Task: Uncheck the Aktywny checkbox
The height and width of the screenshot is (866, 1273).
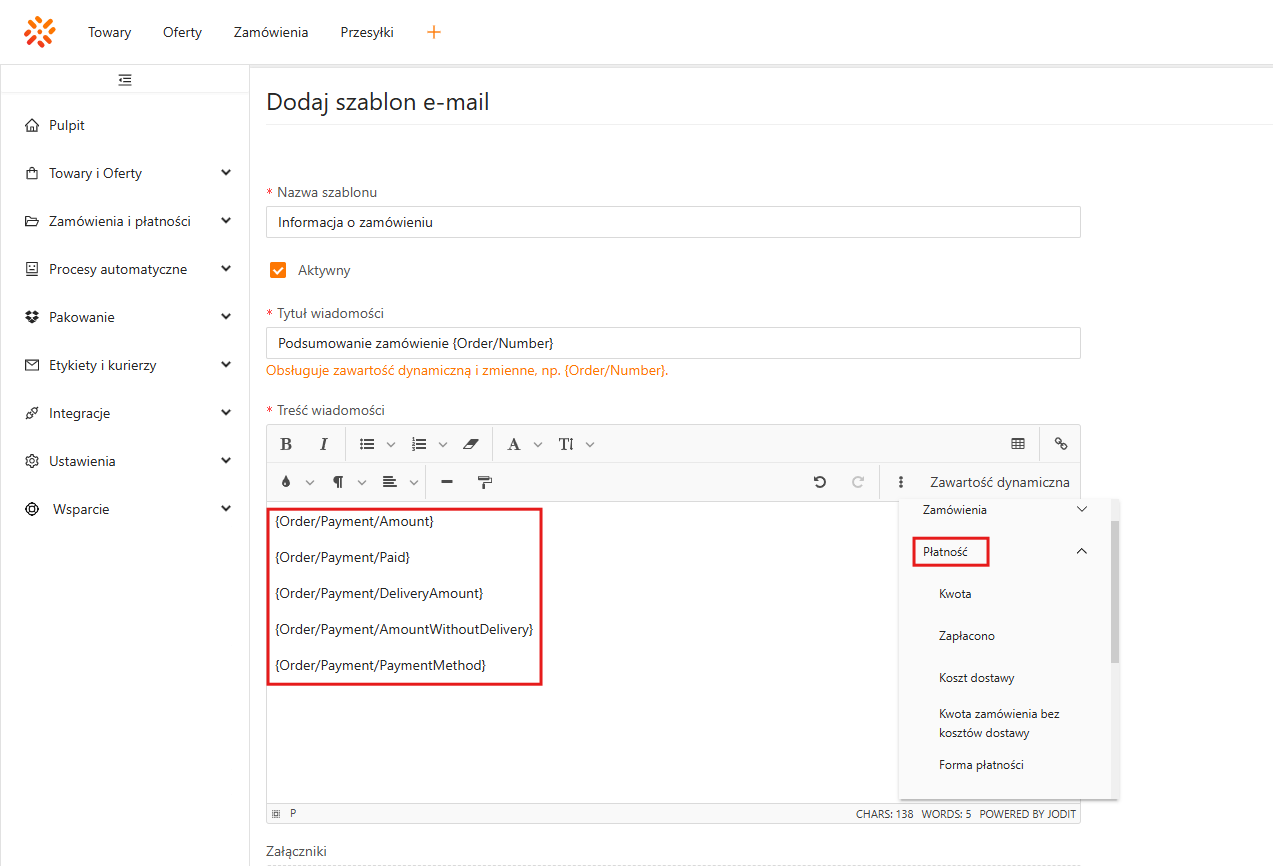Action: click(x=279, y=270)
